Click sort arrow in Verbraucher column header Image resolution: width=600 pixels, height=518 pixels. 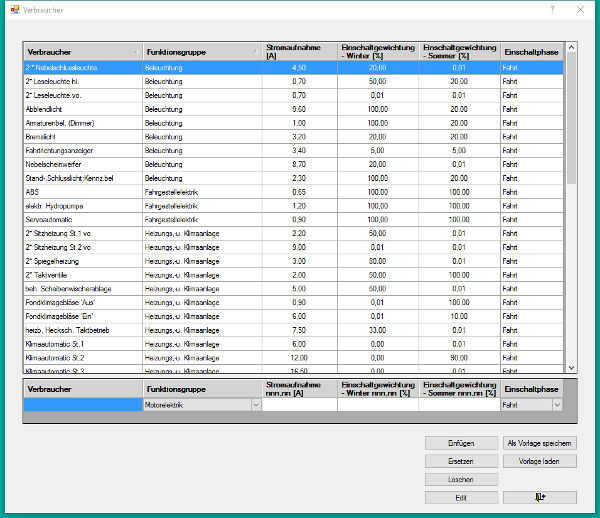pos(136,51)
